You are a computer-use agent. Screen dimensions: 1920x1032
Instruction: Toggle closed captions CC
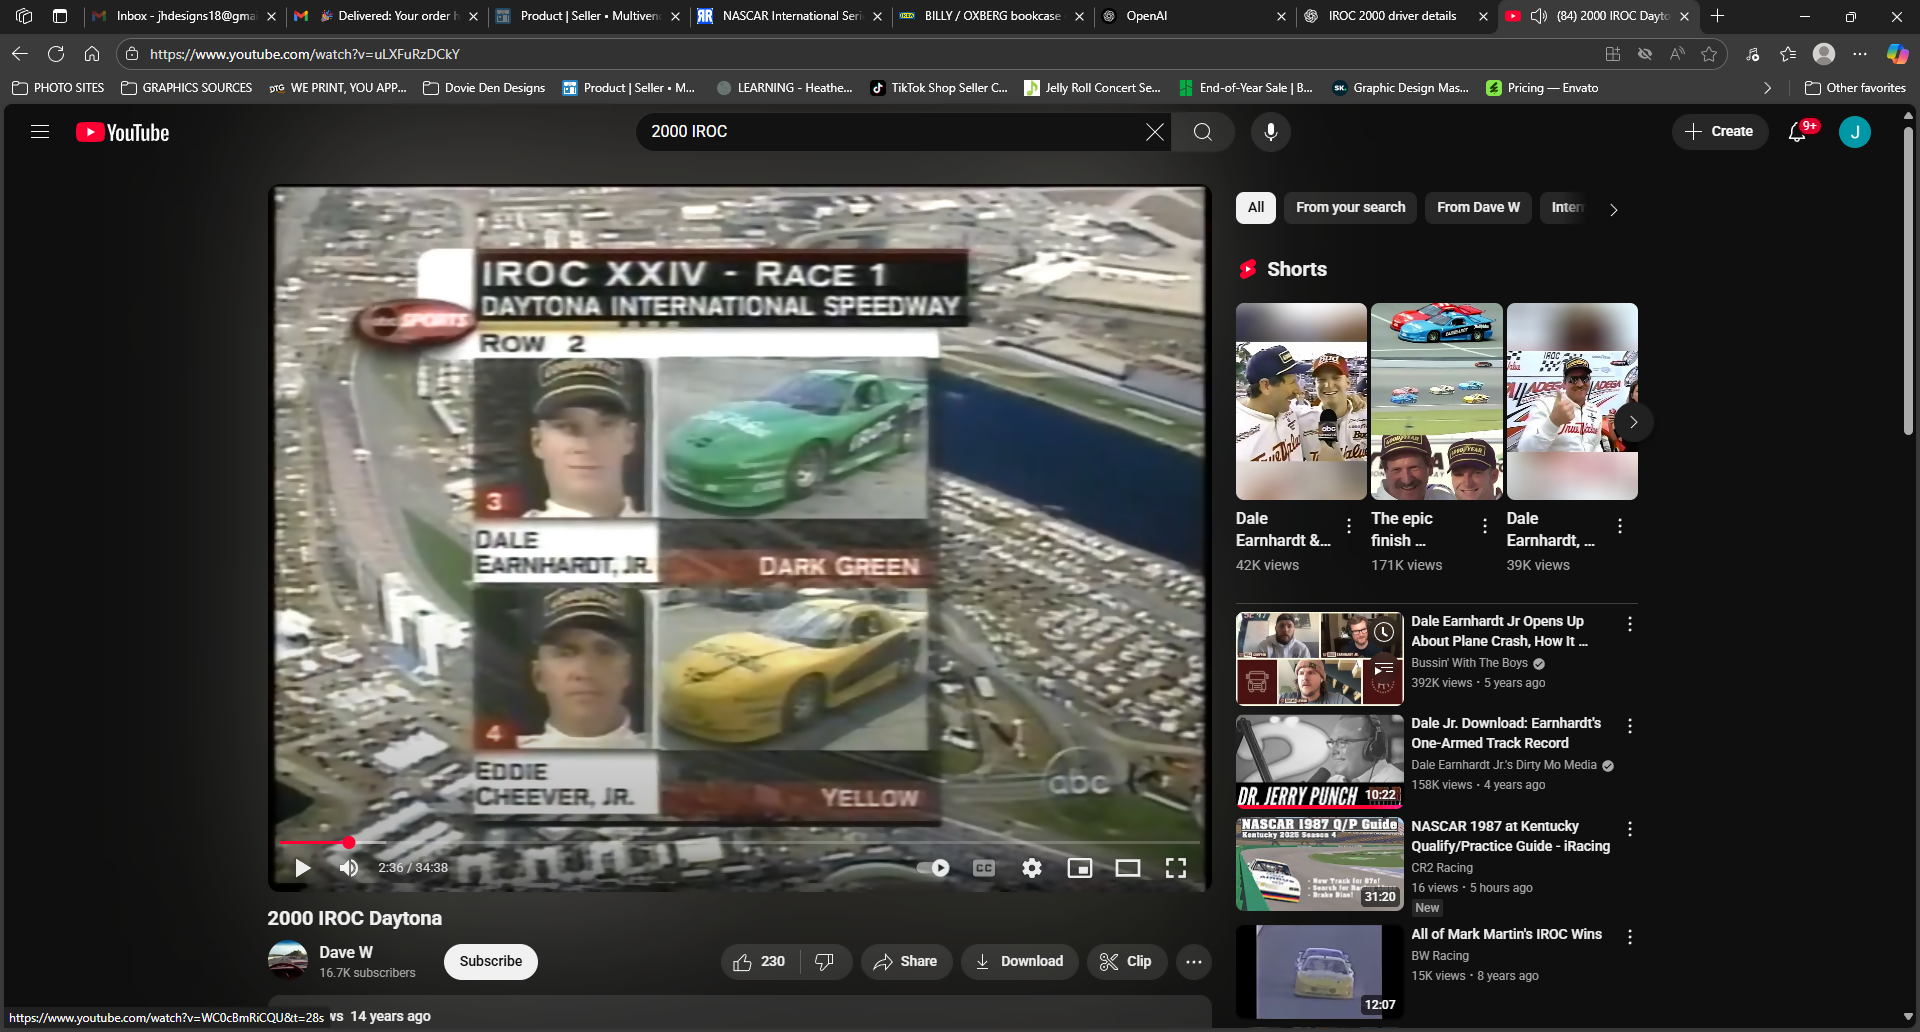pyautogui.click(x=984, y=868)
